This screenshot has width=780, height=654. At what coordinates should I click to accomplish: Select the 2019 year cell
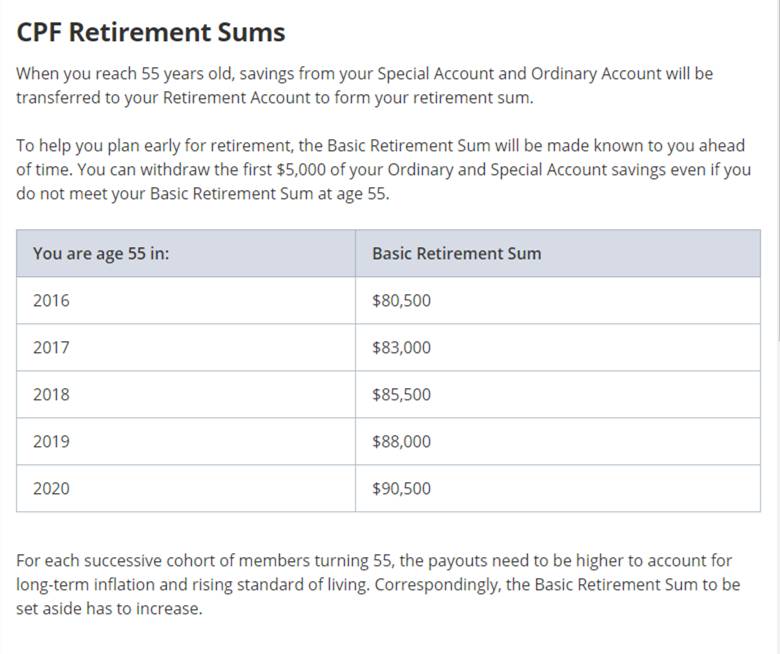tap(52, 442)
